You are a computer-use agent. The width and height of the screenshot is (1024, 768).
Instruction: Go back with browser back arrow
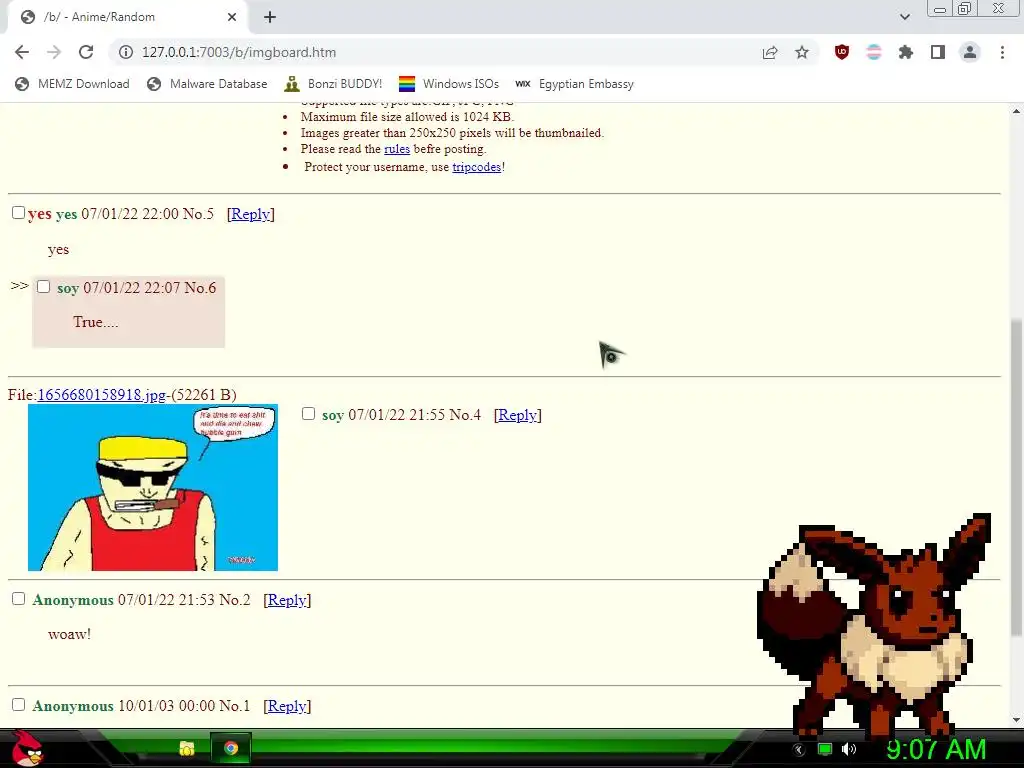tap(22, 52)
